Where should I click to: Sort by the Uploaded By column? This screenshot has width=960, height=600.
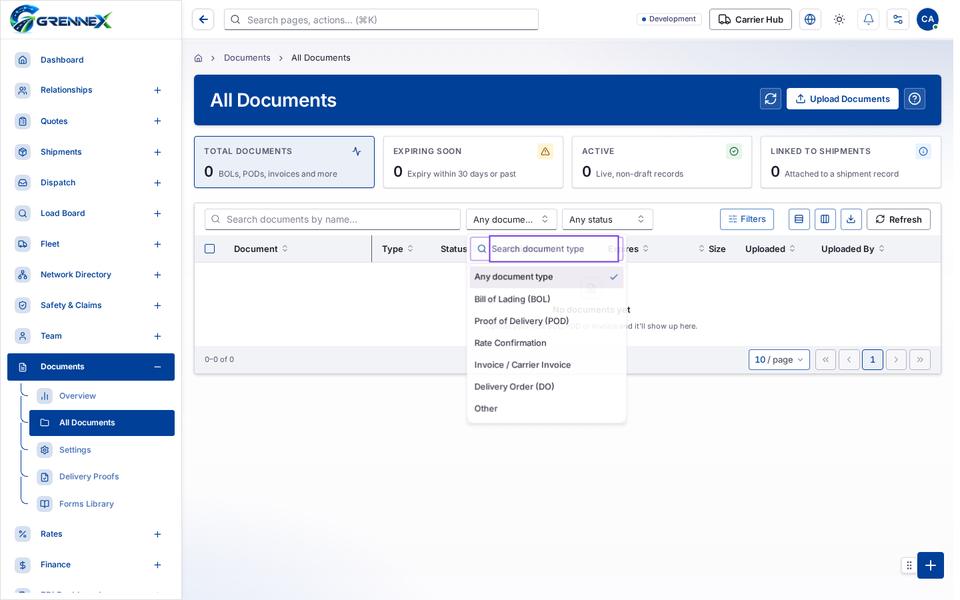(x=852, y=249)
